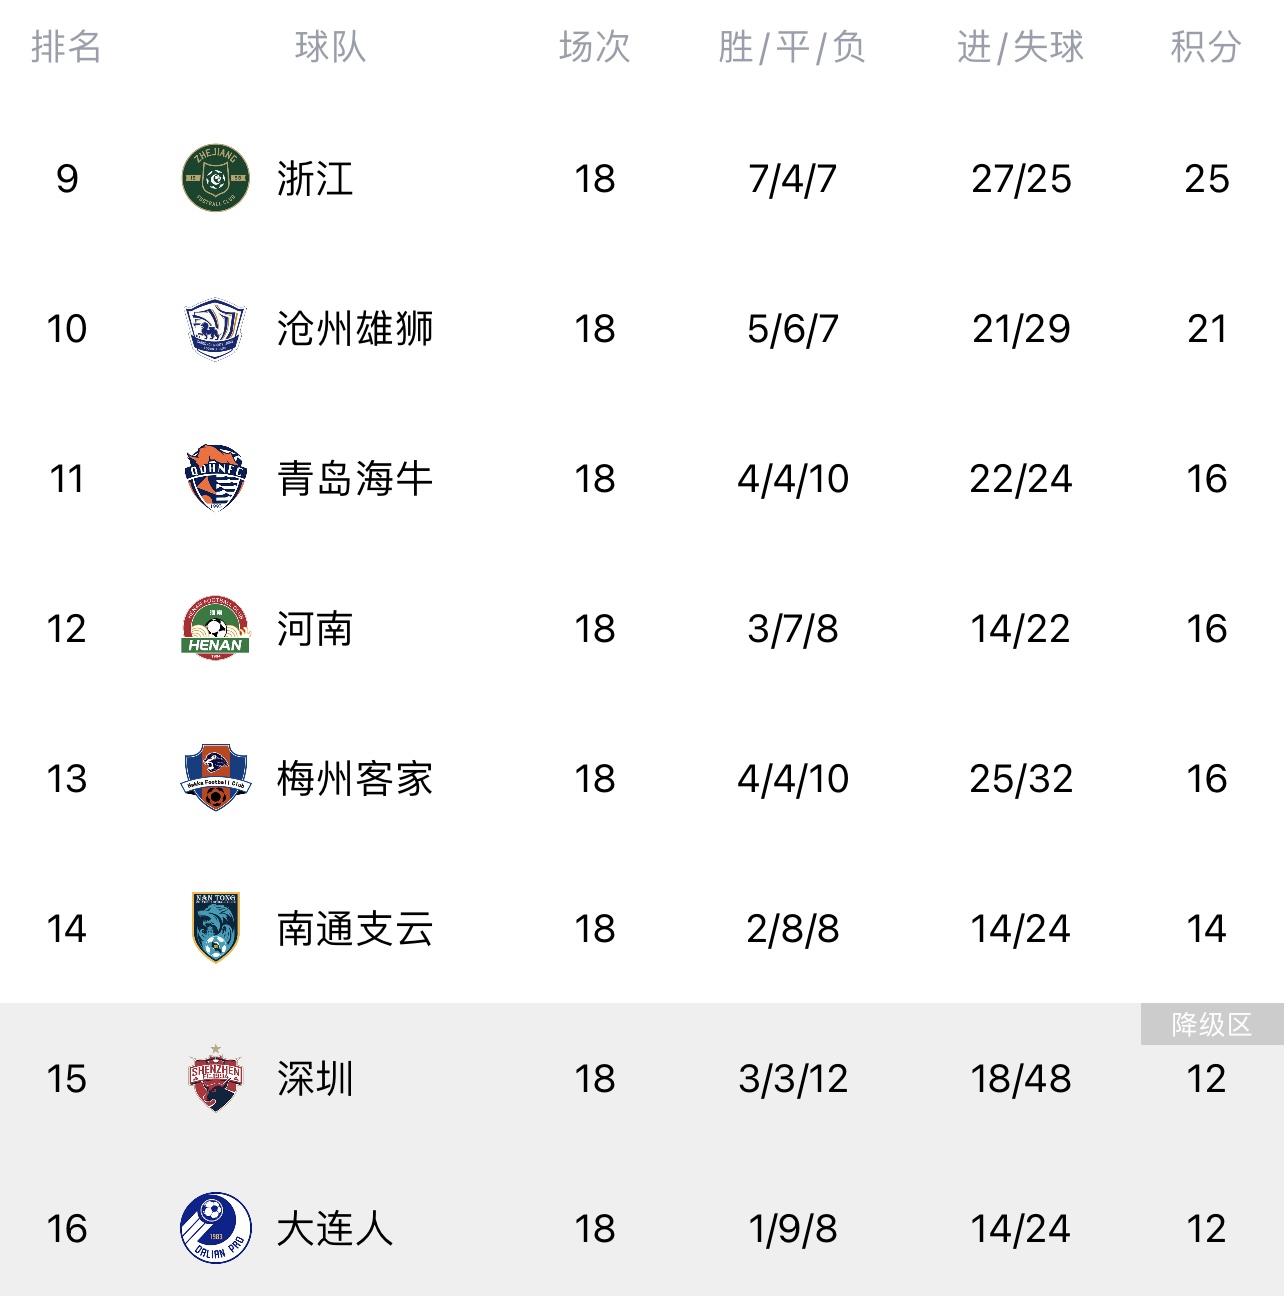Select the 大连人 team name
The width and height of the screenshot is (1284, 1296).
335,1229
